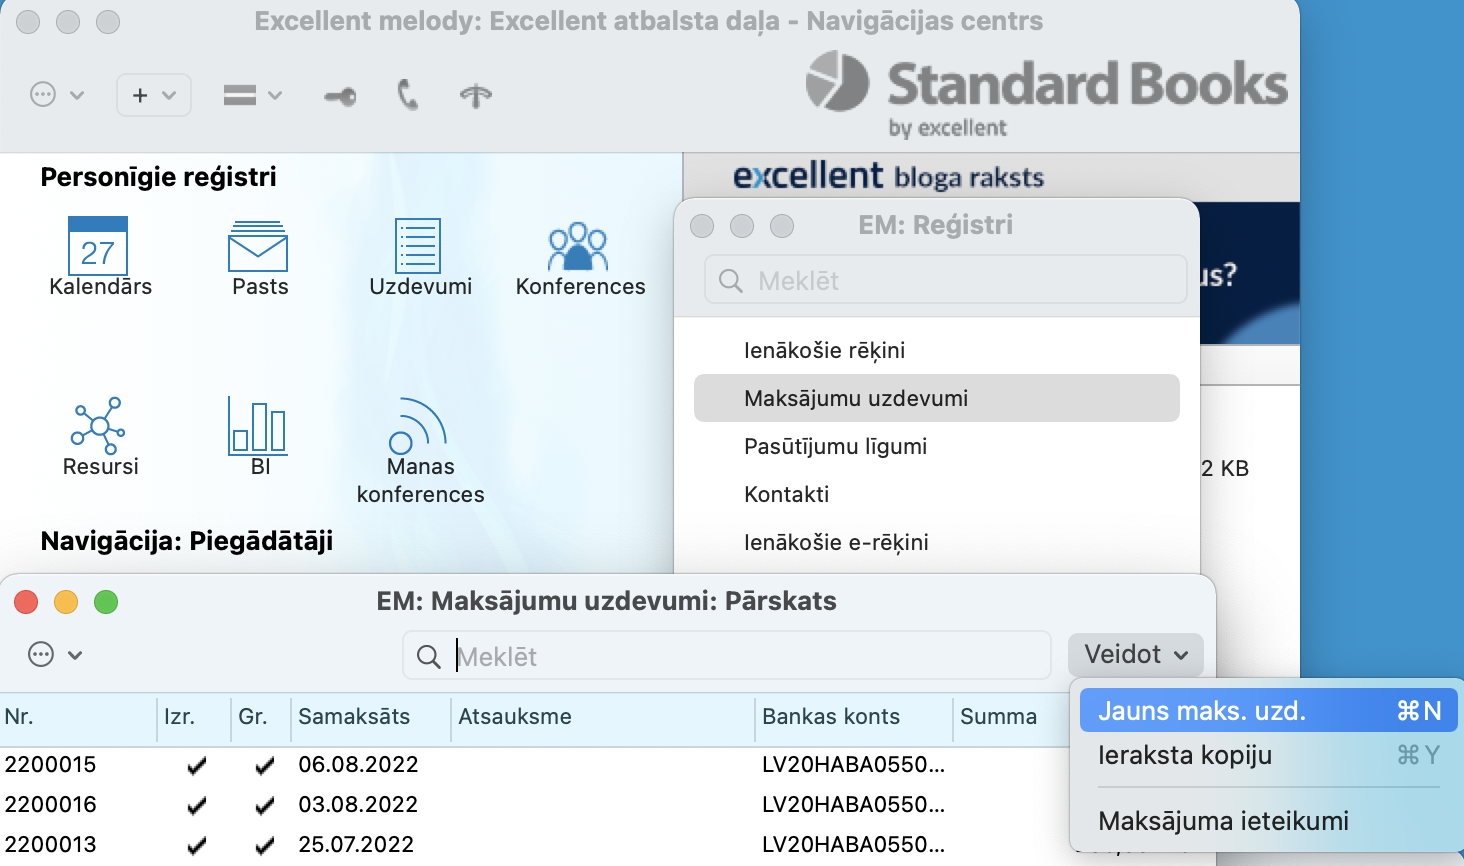Open the BI bar chart icon
Viewport: 1464px width, 866px height.
point(258,425)
